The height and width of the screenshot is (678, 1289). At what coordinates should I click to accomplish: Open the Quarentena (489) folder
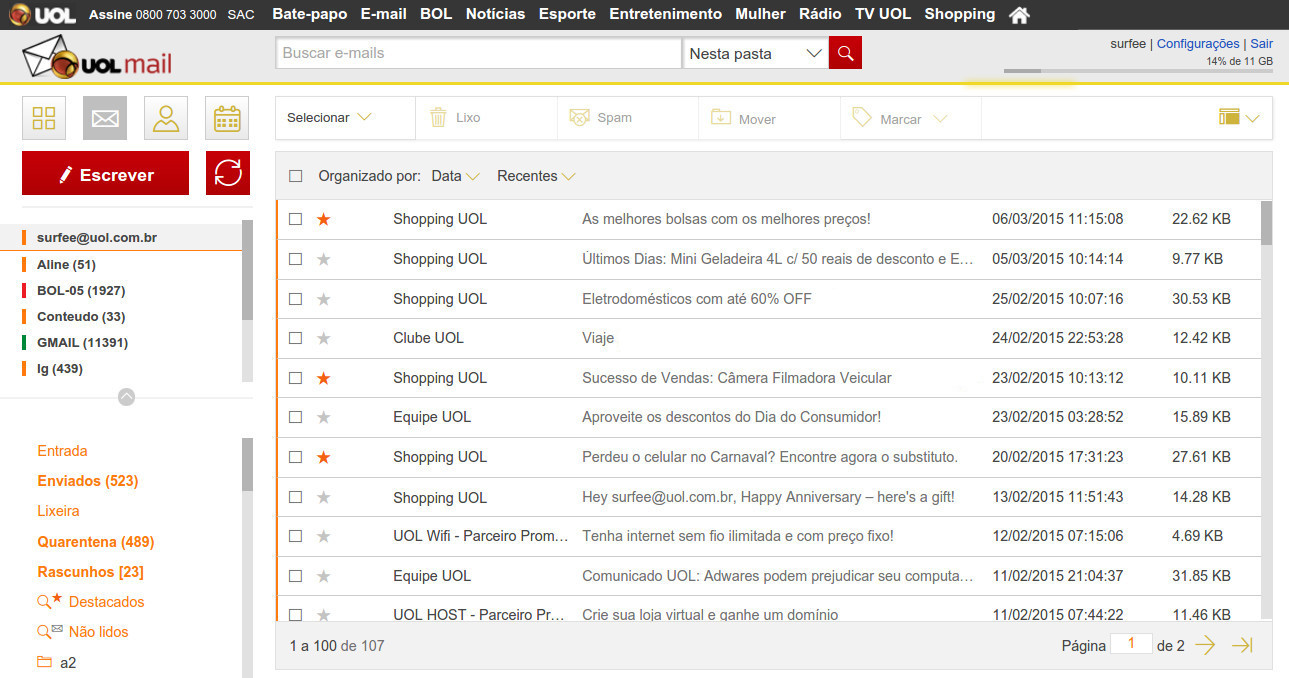click(96, 542)
